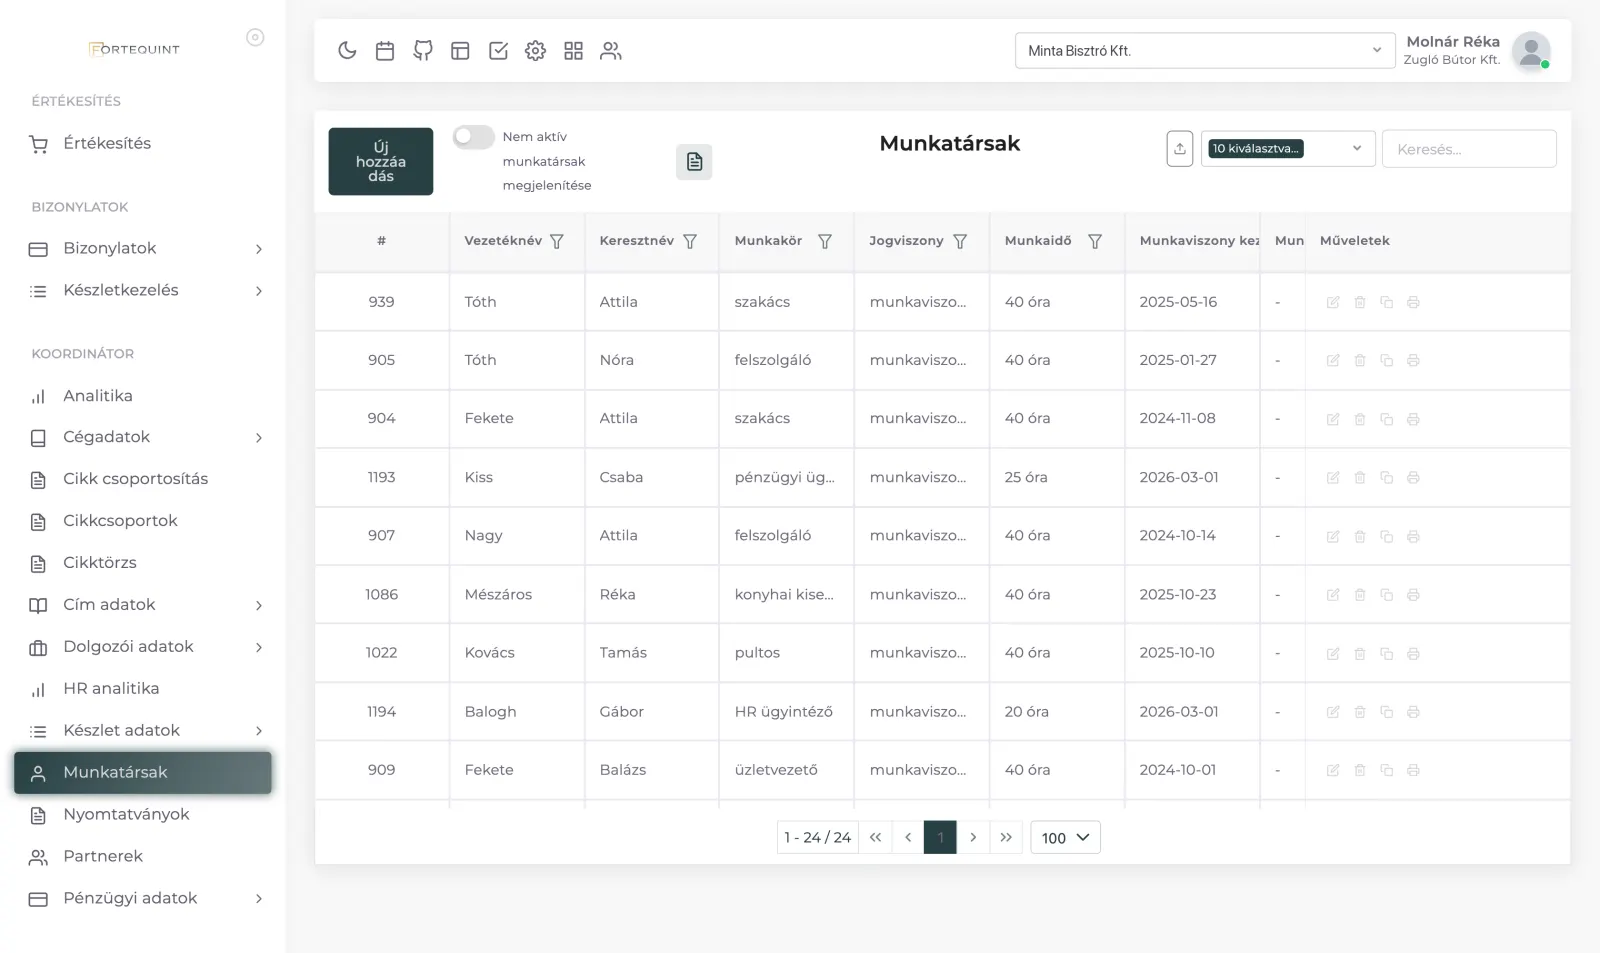Click the export upload icon near column selector

[1180, 149]
